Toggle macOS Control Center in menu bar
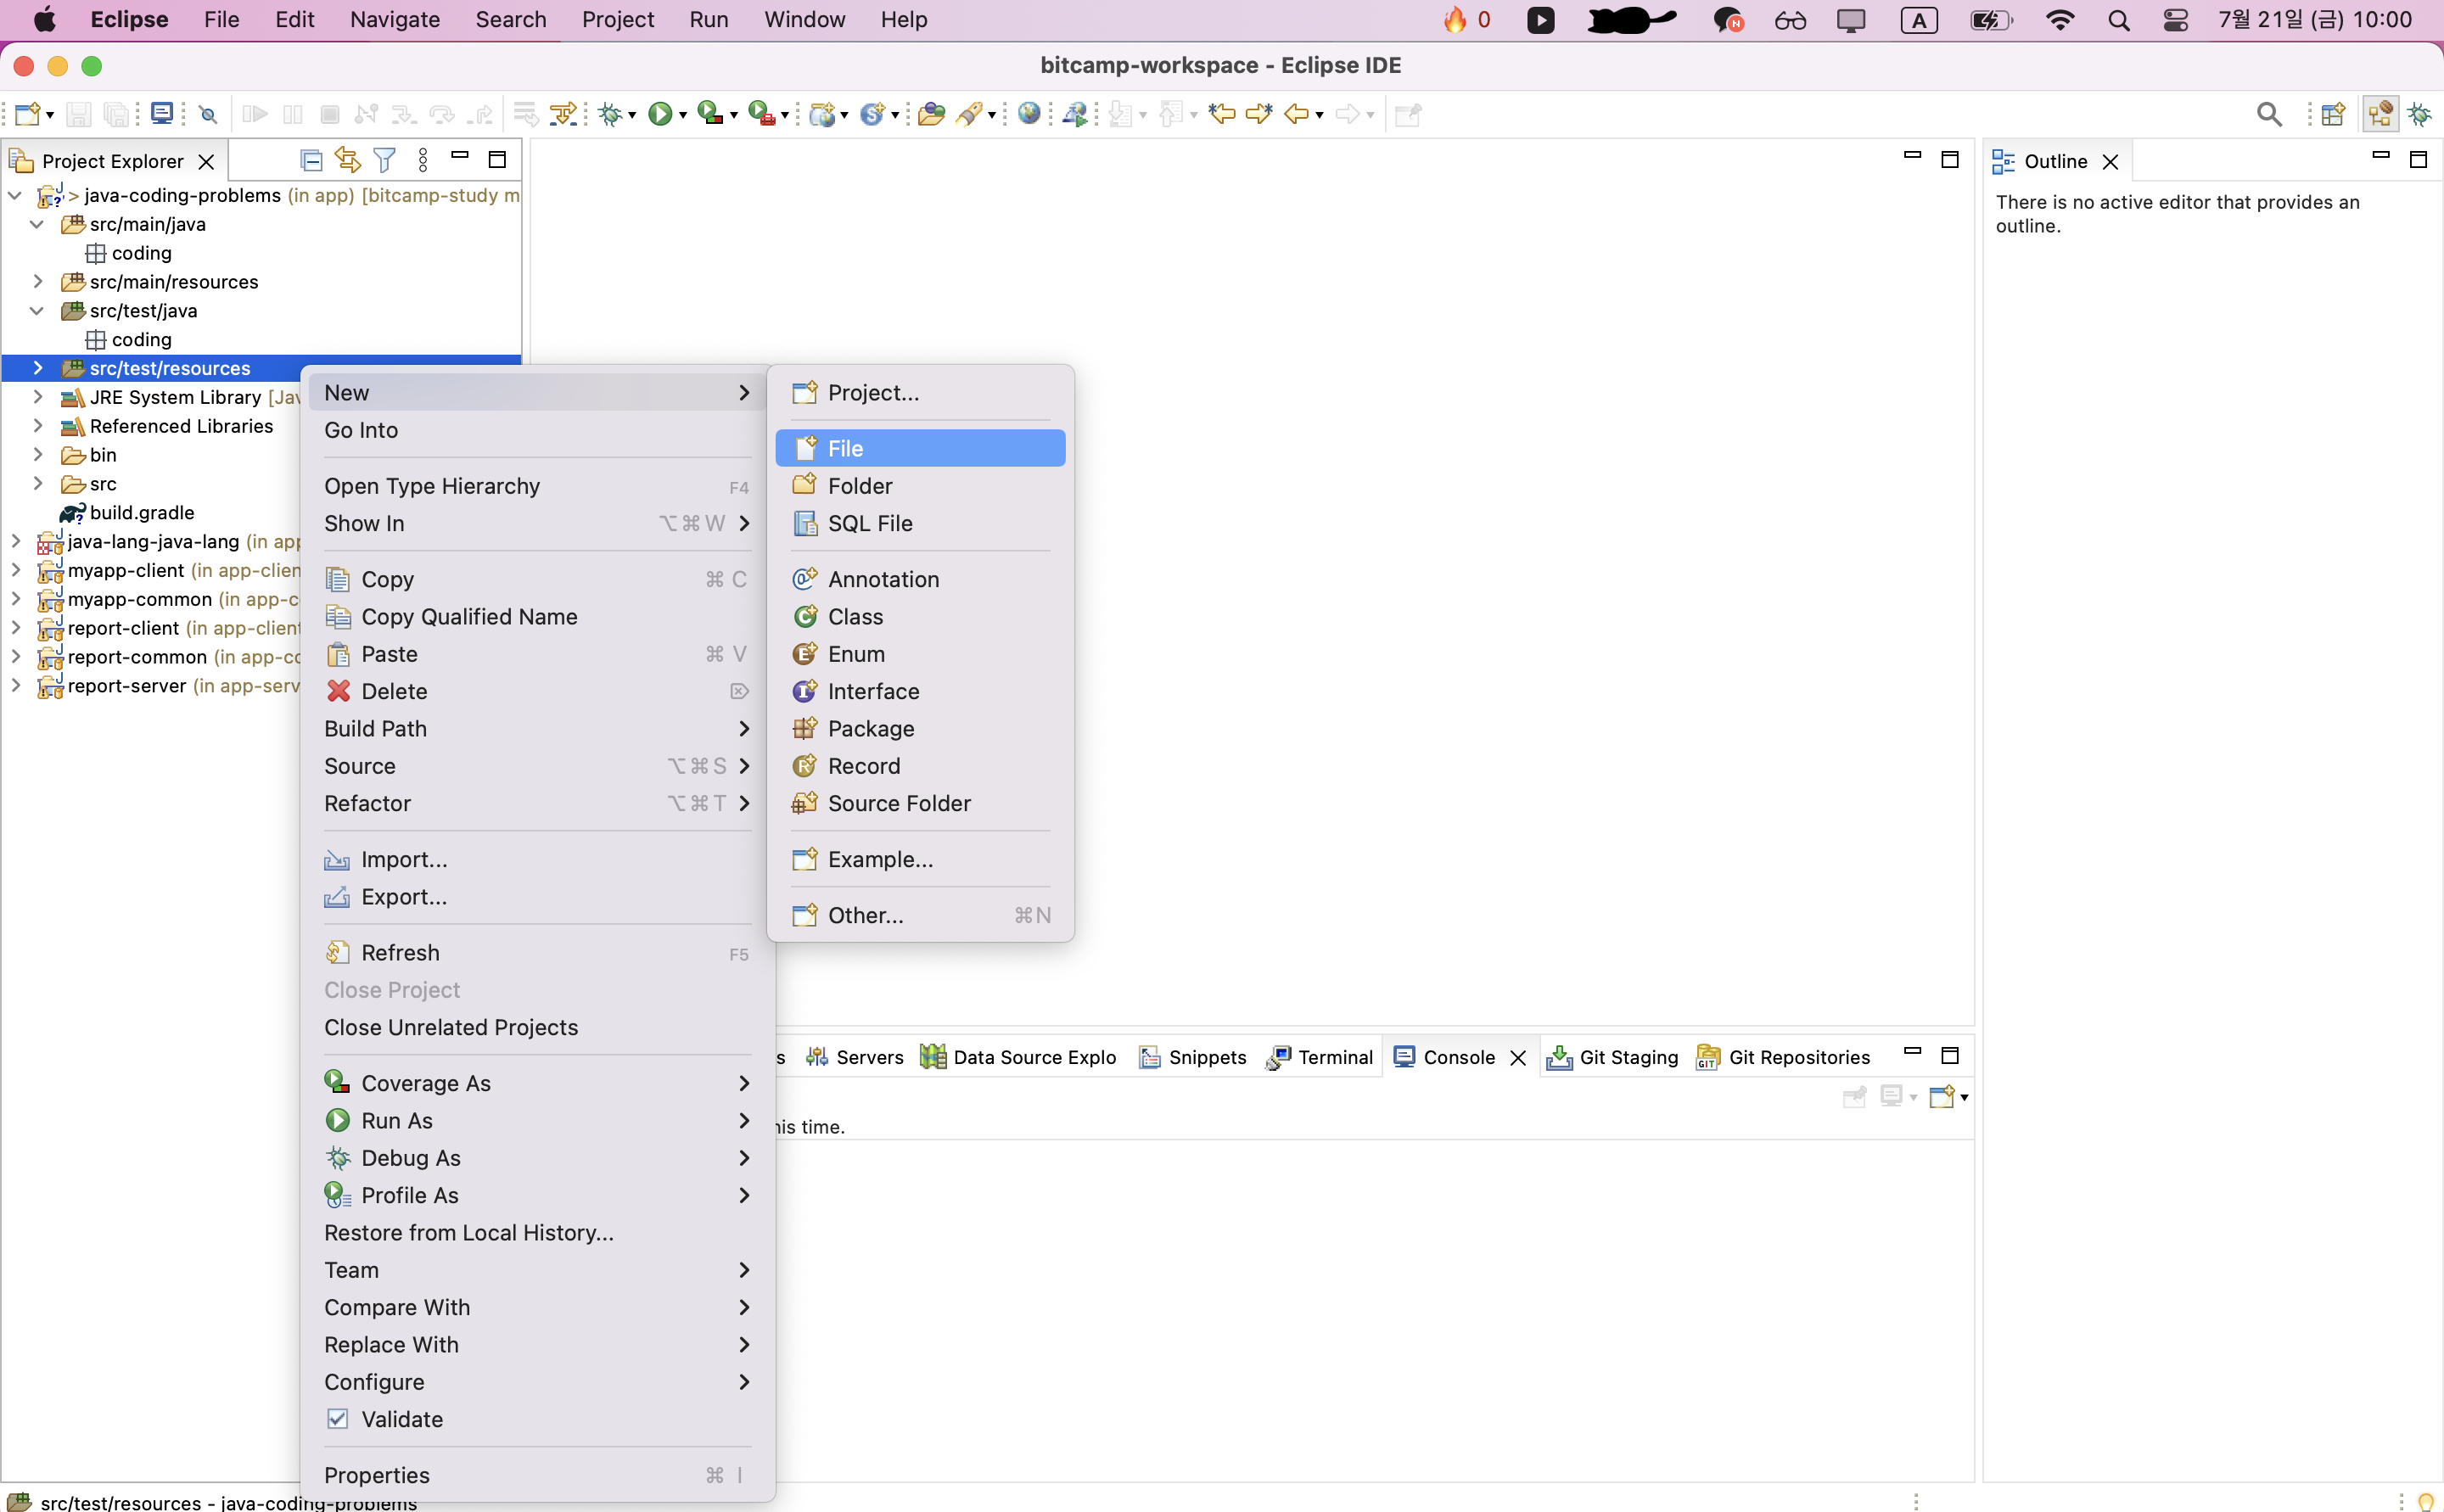 coord(2175,20)
